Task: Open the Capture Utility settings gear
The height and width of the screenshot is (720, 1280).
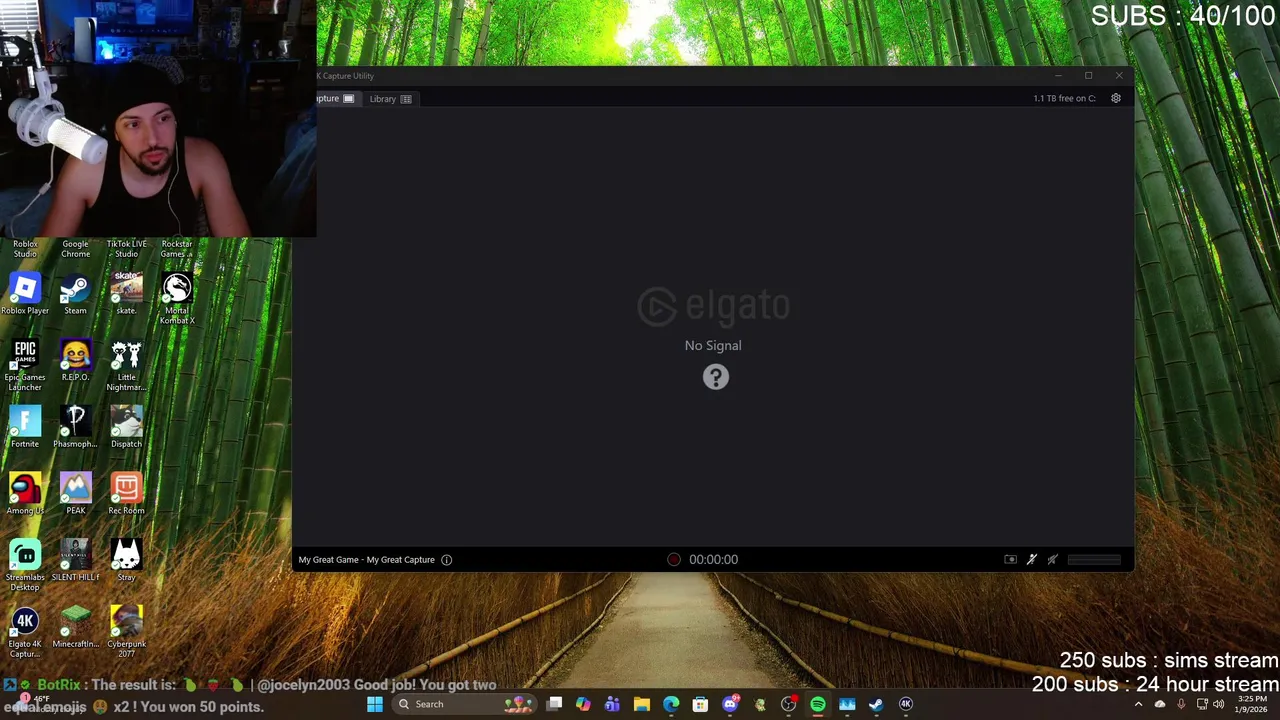Action: coord(1116,98)
